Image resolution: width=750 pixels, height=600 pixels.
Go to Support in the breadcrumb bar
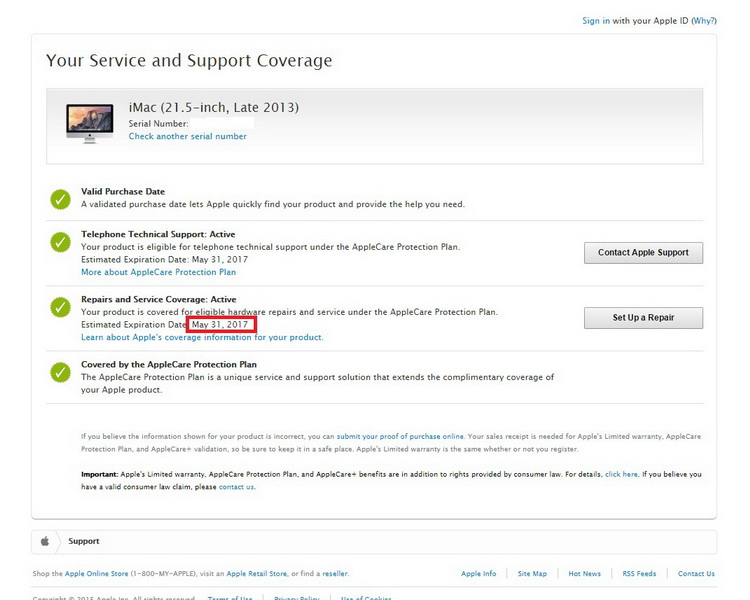(84, 541)
